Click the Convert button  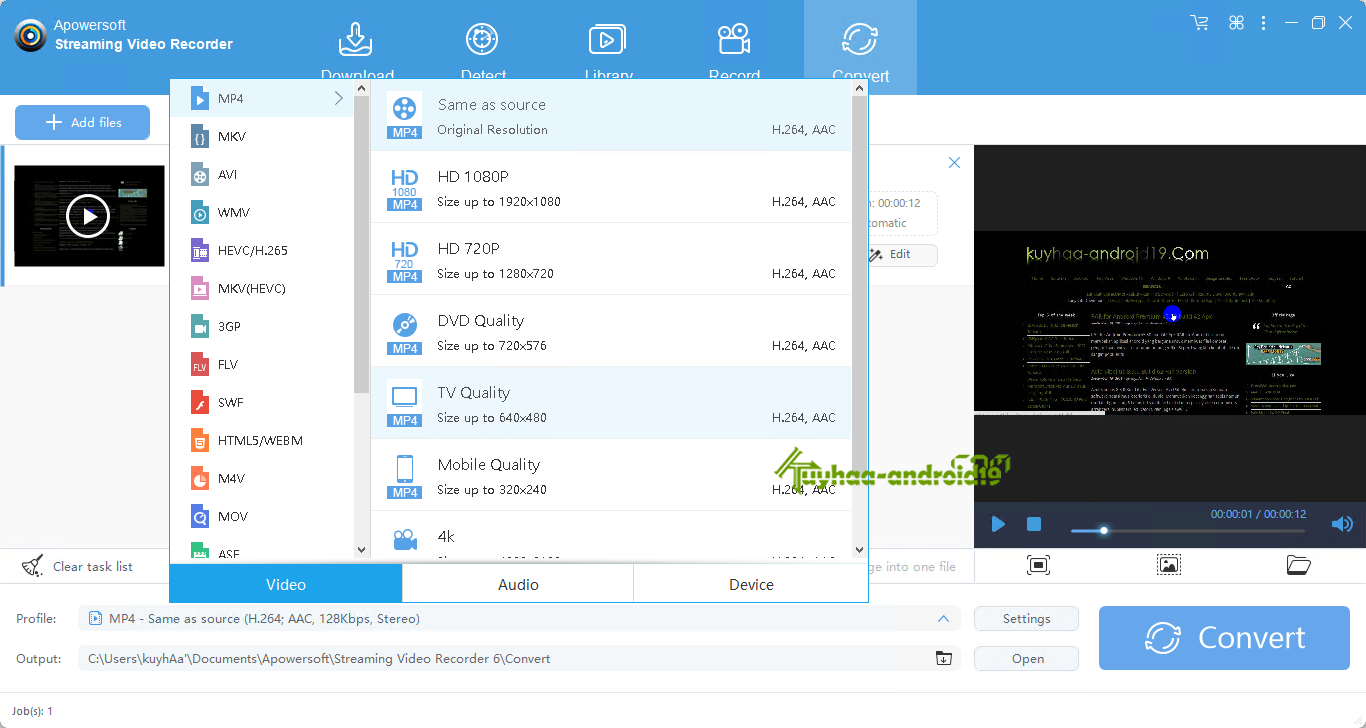pyautogui.click(x=1223, y=637)
